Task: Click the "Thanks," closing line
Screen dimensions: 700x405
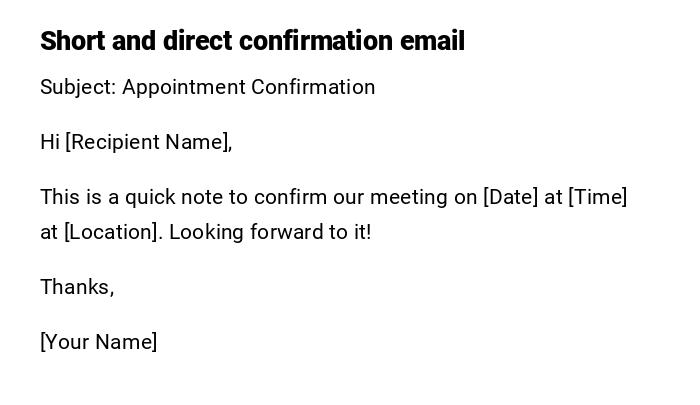Action: (77, 287)
